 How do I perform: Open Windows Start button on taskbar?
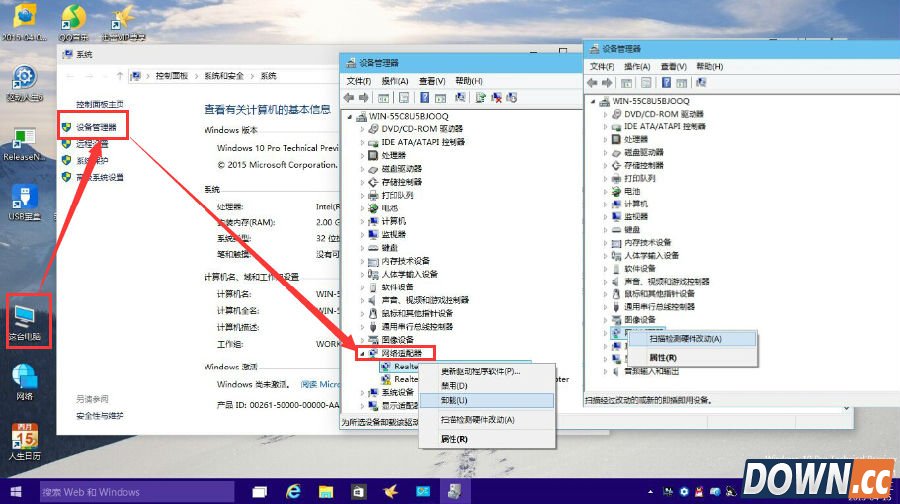[16, 492]
